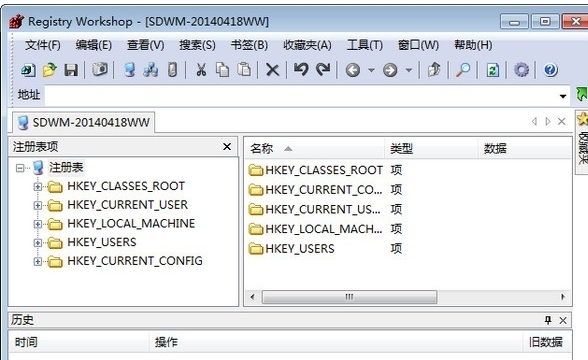Select the SDWM-20140418WW tab
588x360 pixels.
[84, 123]
